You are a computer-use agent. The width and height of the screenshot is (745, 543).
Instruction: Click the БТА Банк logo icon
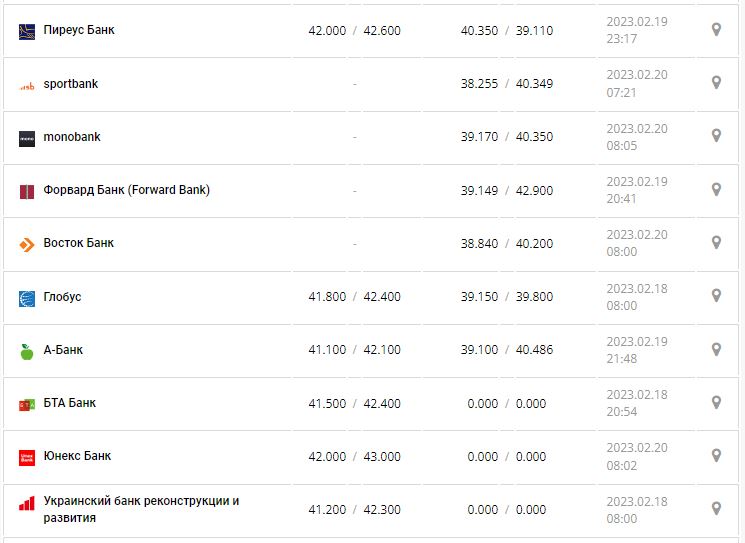pos(27,404)
